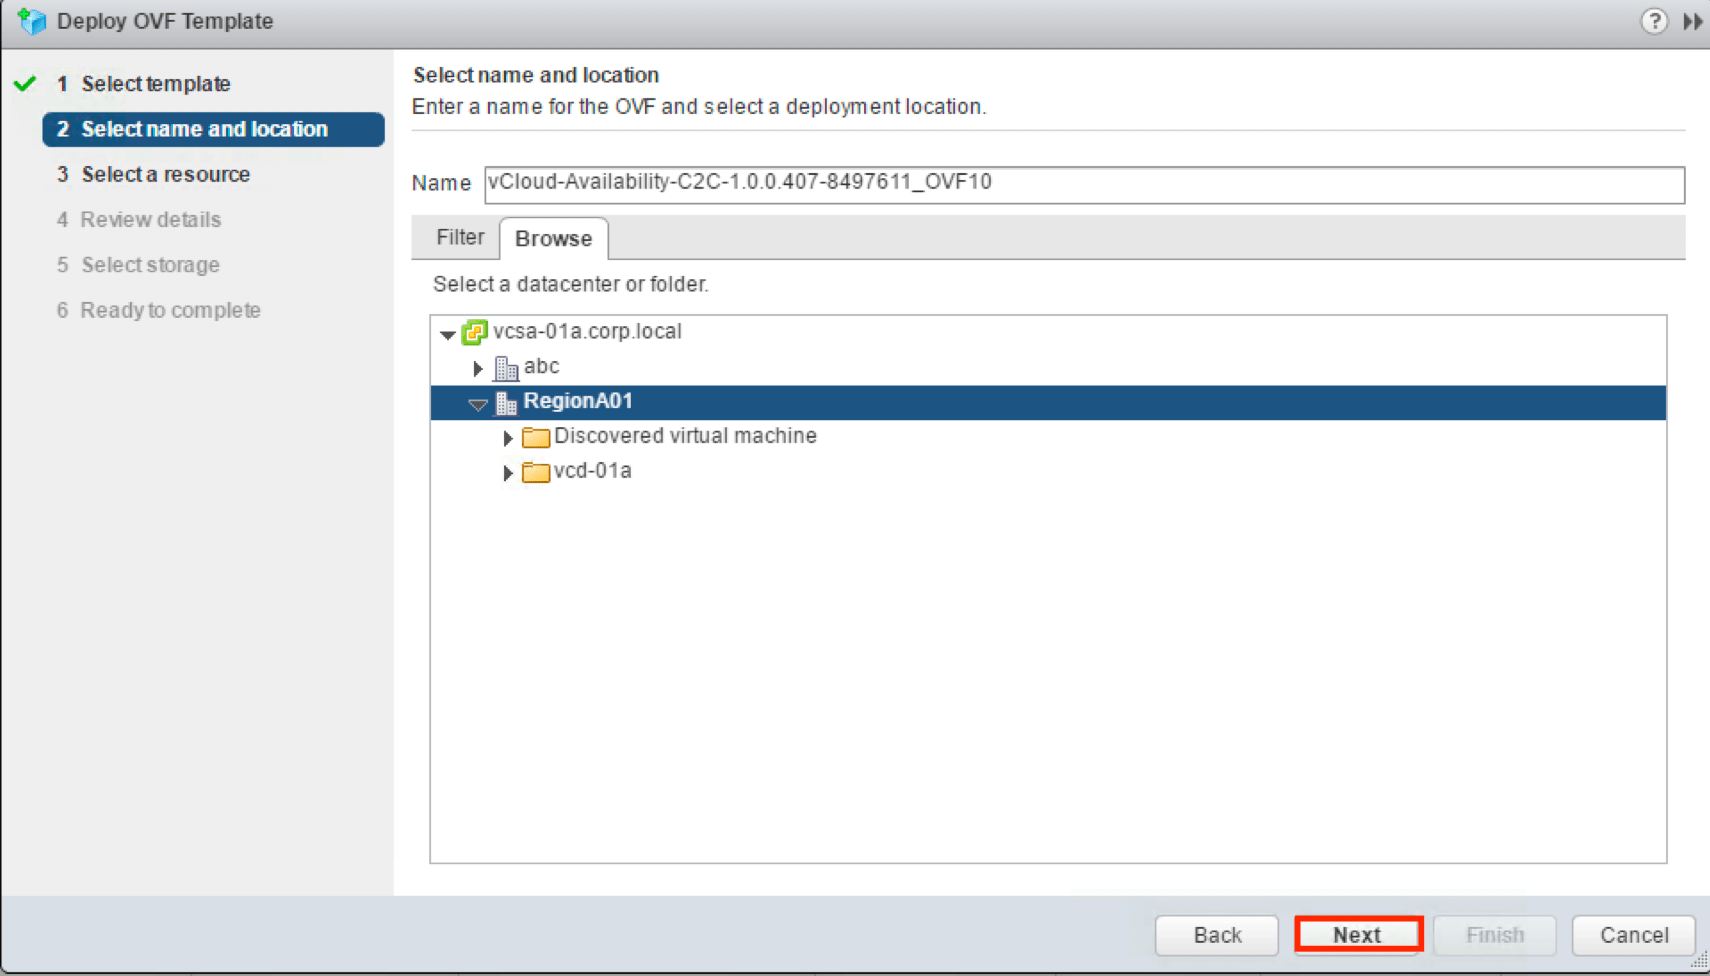
Task: Click the double-arrow expand icon in title bar
Action: pos(1692,21)
